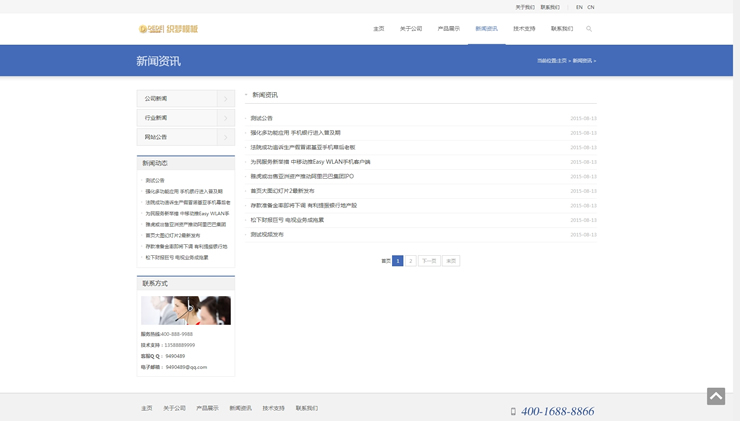Open the 技术支持 top navigation menu
The height and width of the screenshot is (421, 740).
[524, 29]
